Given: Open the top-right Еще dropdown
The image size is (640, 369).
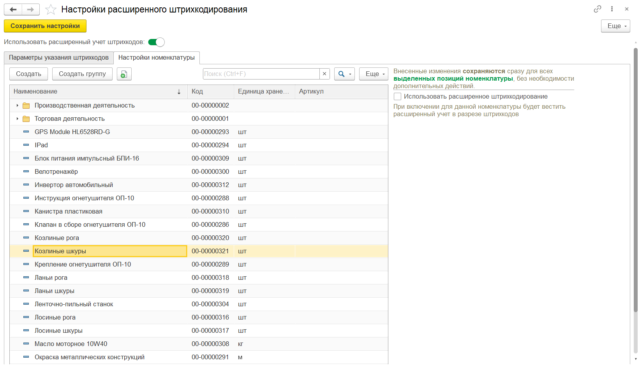Looking at the screenshot, I should pos(616,26).
